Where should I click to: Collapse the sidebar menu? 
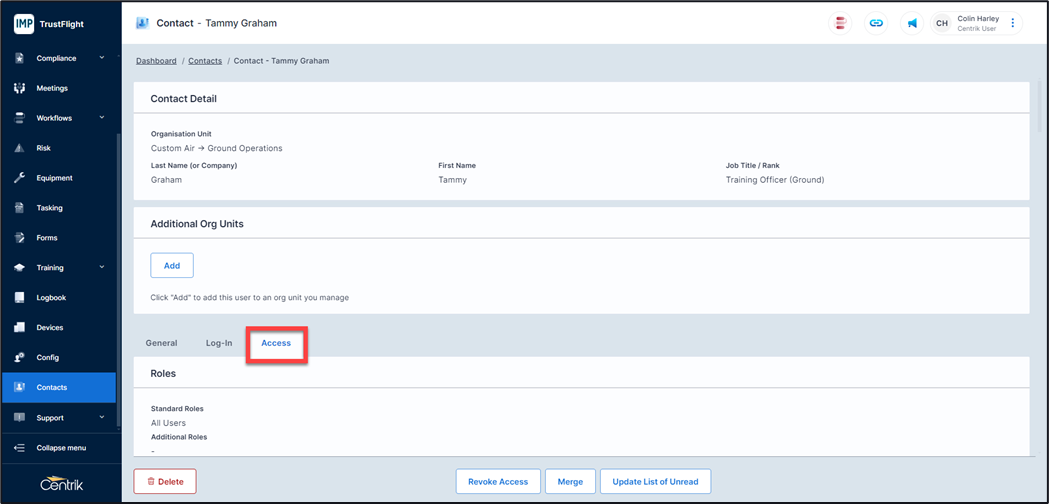coord(60,448)
